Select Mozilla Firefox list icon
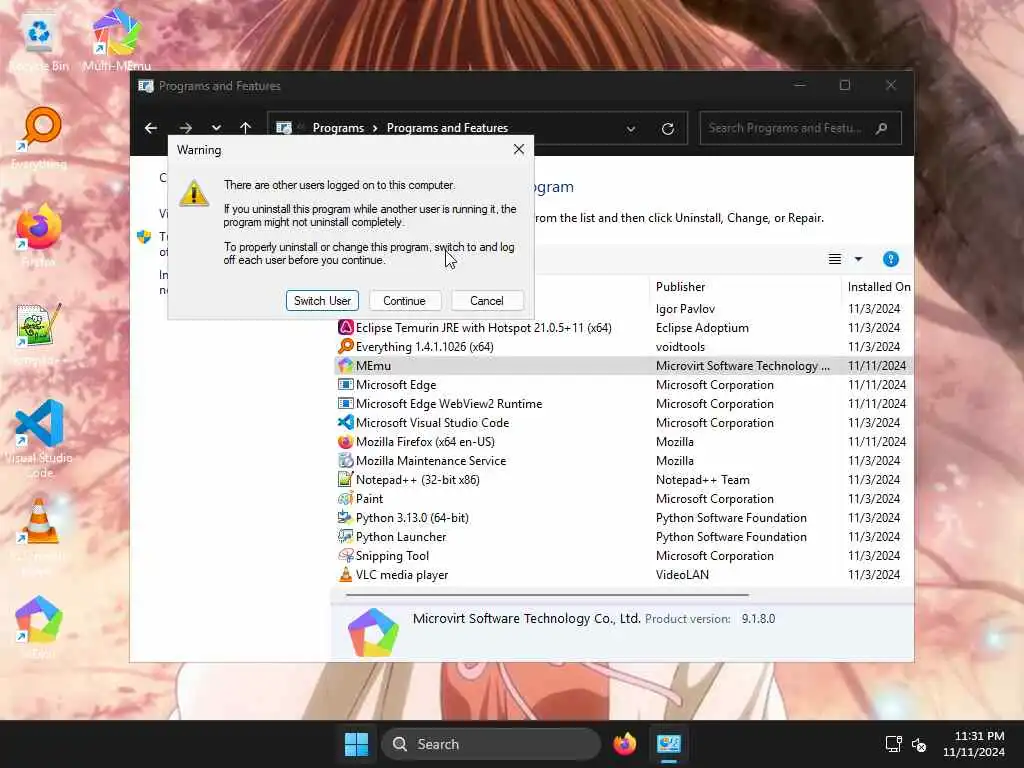Viewport: 1024px width, 768px height. click(345, 441)
